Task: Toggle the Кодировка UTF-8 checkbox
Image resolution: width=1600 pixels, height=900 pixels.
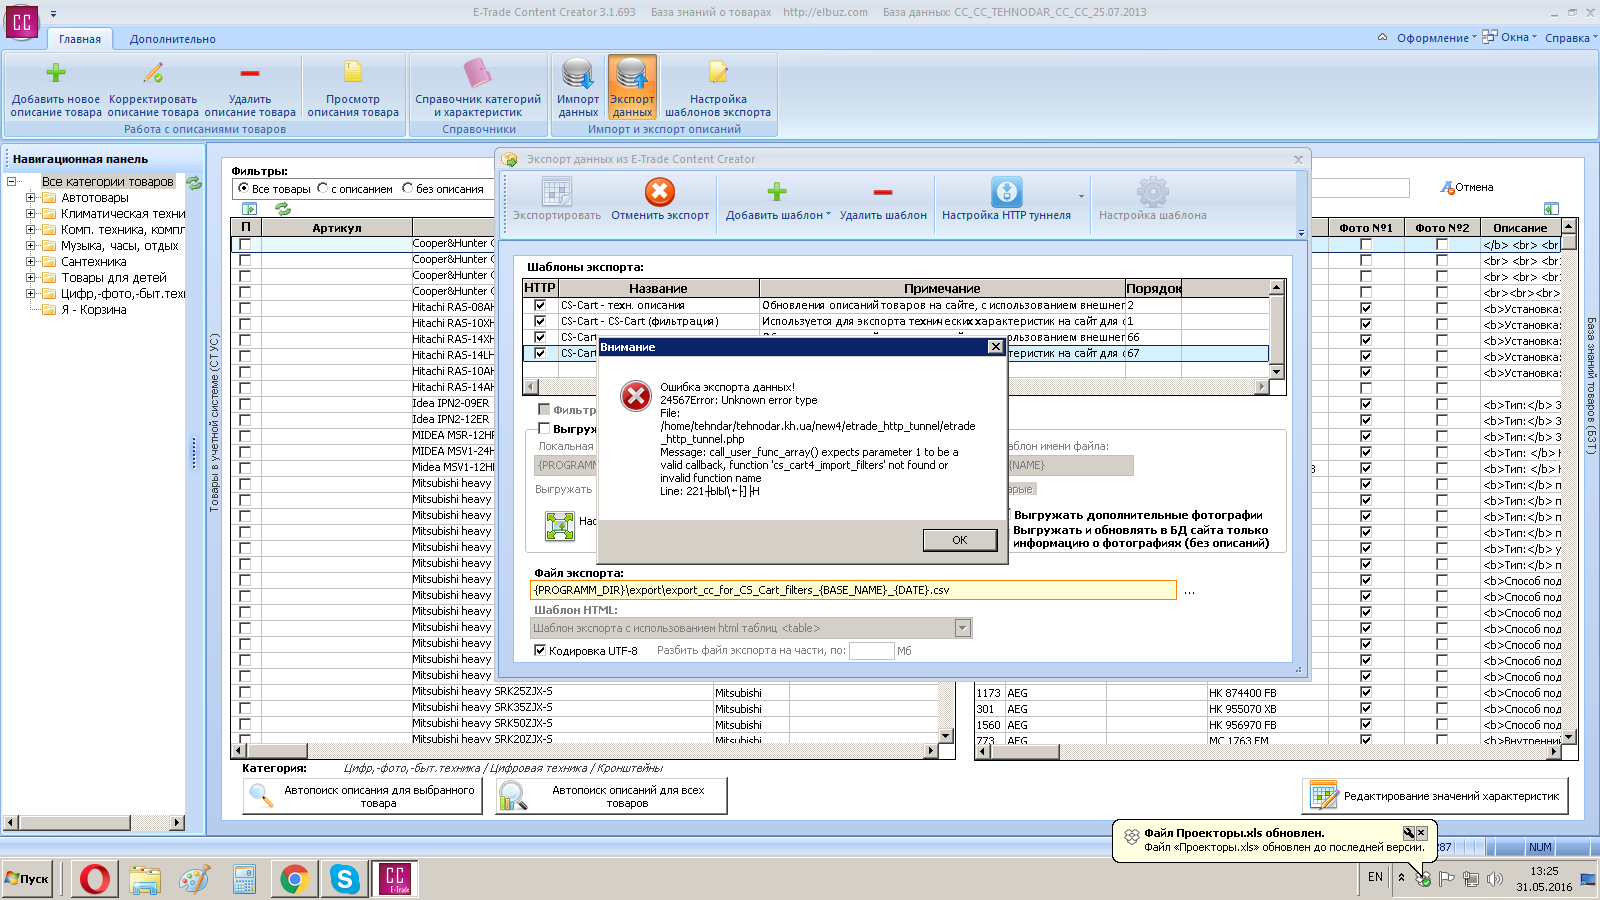Action: (540, 651)
